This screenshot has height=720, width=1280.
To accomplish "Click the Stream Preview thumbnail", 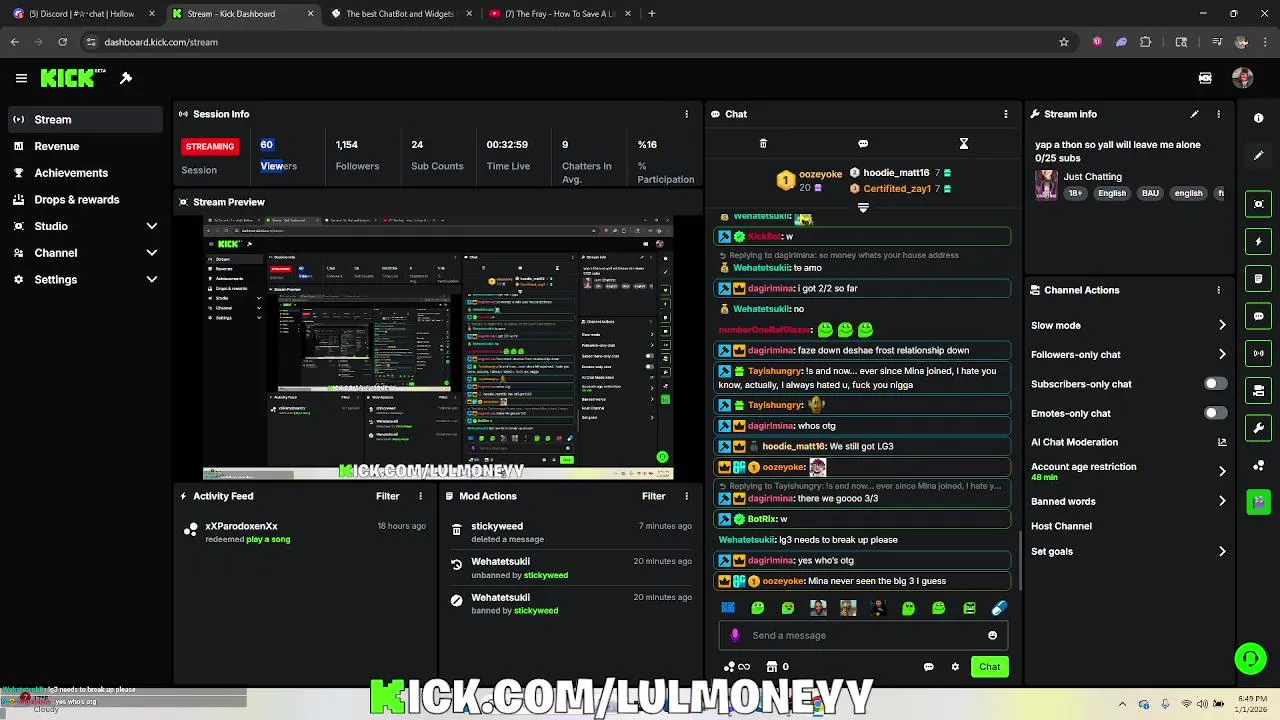I will click(438, 348).
